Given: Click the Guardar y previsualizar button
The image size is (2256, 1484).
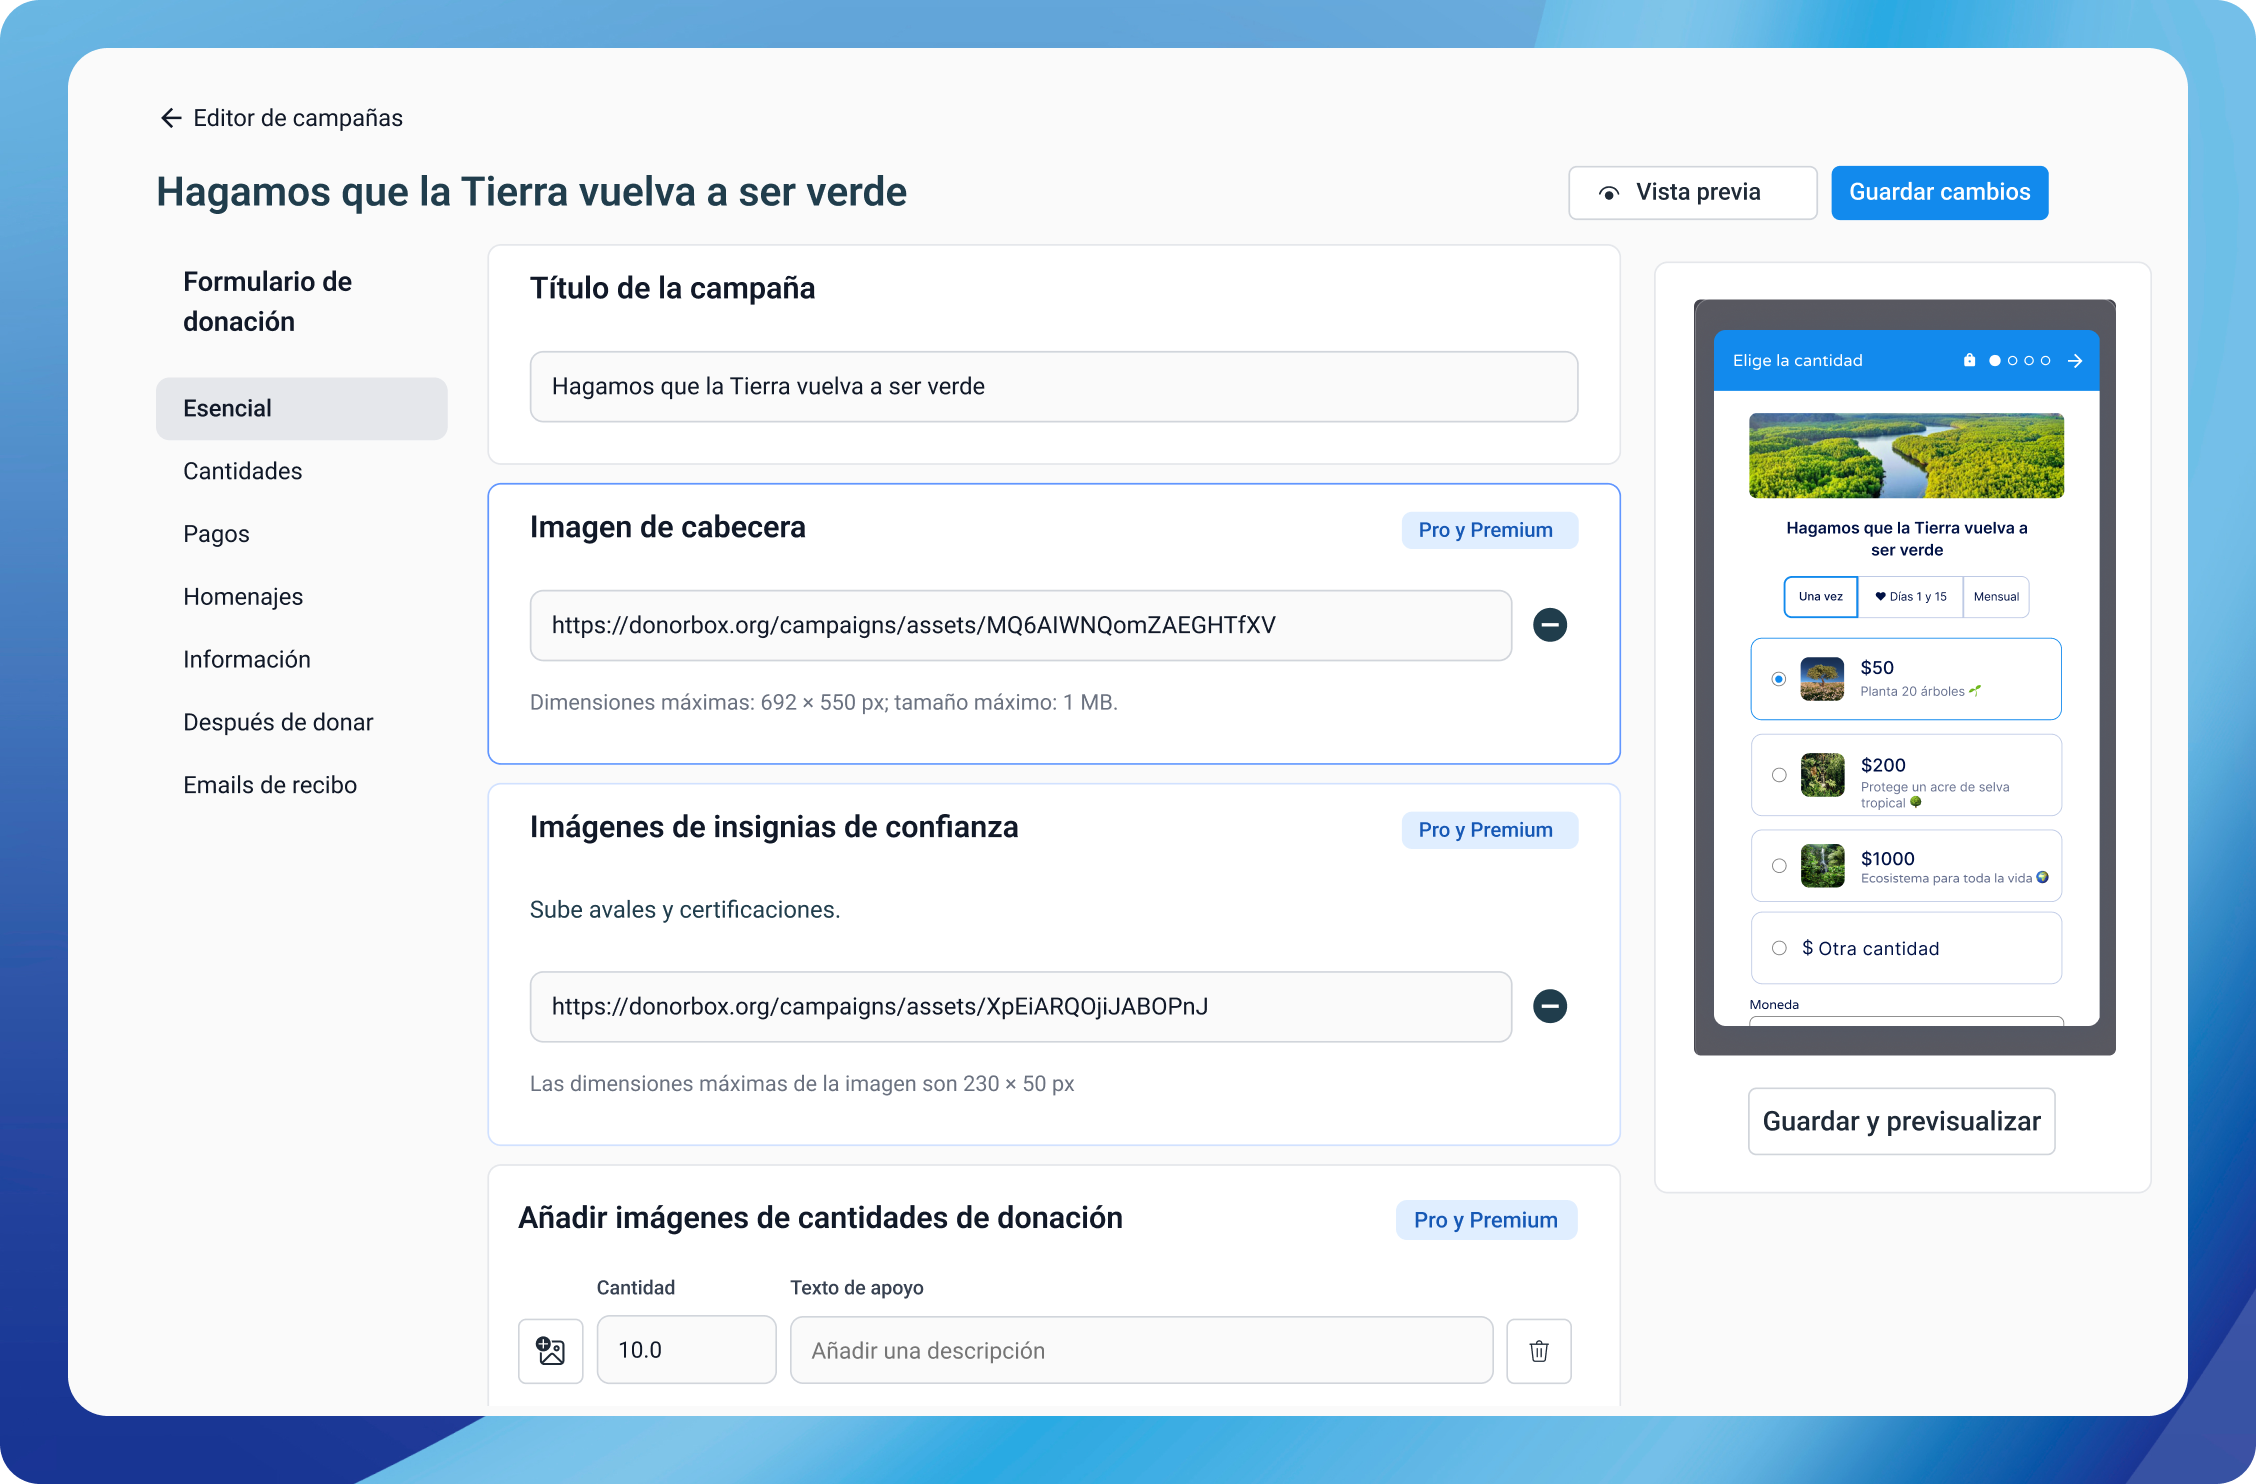Looking at the screenshot, I should pyautogui.click(x=1901, y=1121).
